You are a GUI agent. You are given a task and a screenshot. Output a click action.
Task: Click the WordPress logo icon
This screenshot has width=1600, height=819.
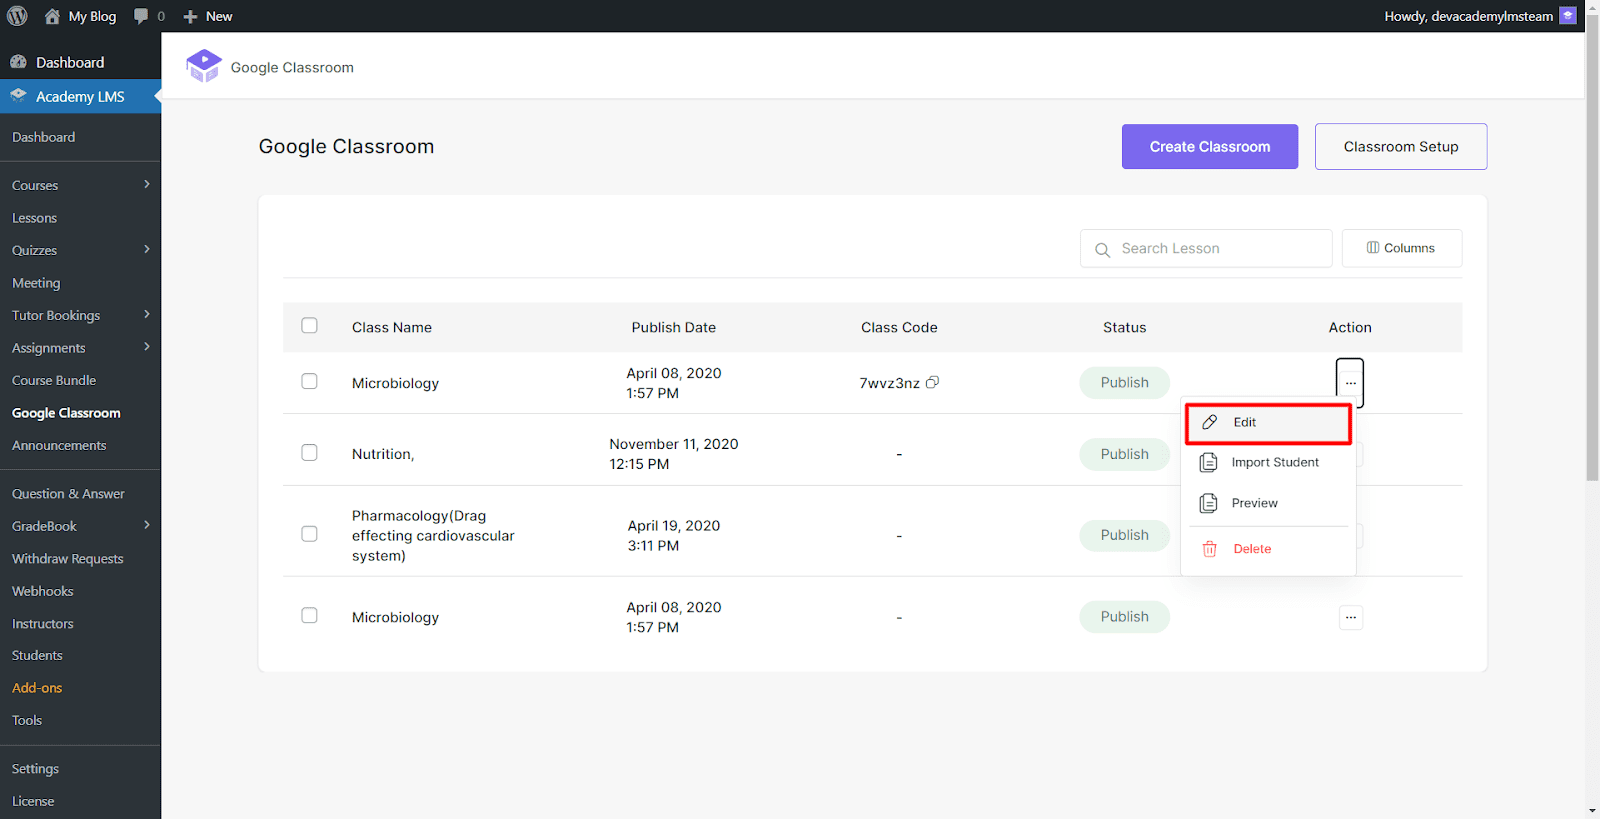[17, 16]
